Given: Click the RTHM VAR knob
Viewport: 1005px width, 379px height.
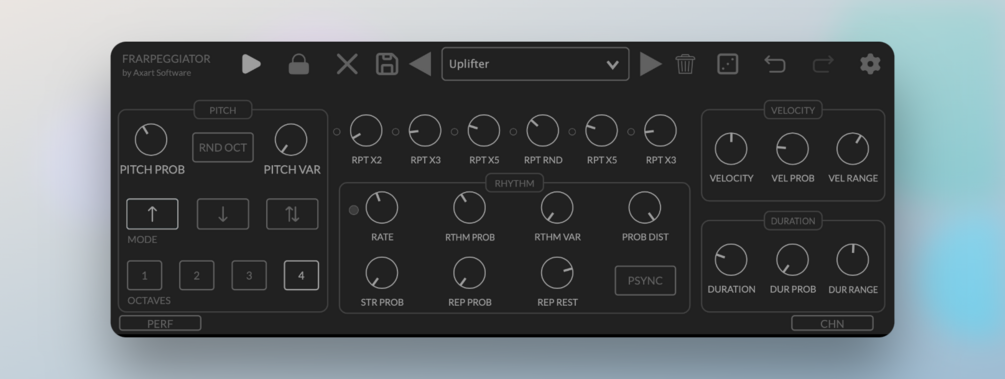Looking at the screenshot, I should pyautogui.click(x=557, y=208).
